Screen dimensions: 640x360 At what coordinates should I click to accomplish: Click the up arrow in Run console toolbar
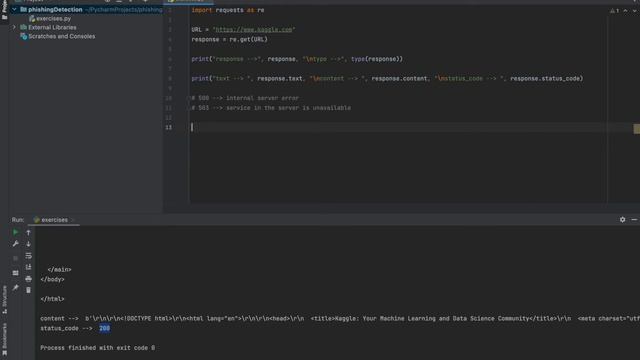click(28, 232)
